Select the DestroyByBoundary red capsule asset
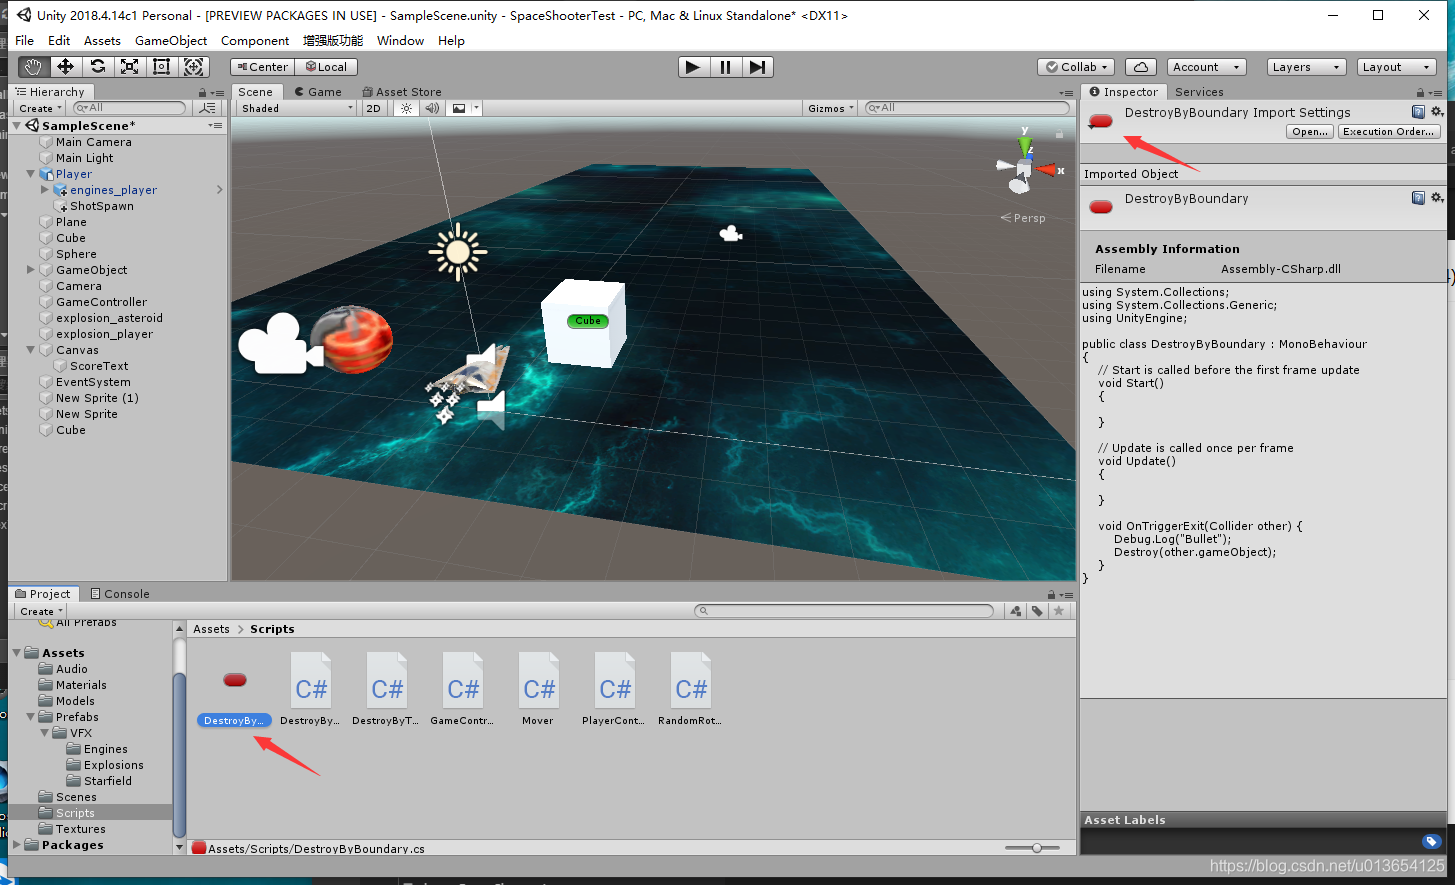The height and width of the screenshot is (885, 1455). [235, 689]
